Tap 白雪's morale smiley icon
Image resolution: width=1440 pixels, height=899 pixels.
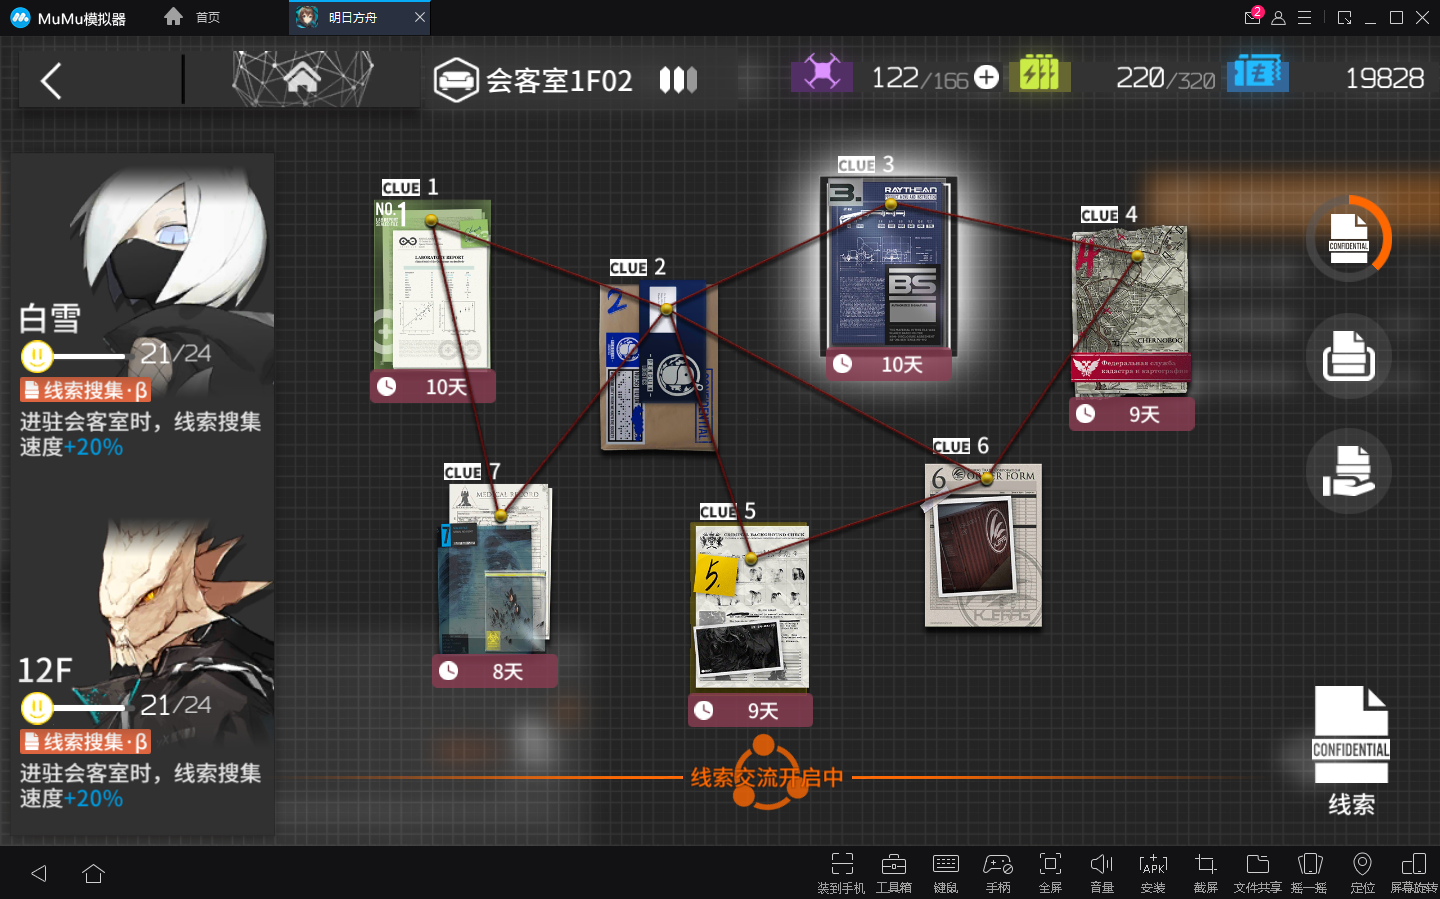coord(37,356)
